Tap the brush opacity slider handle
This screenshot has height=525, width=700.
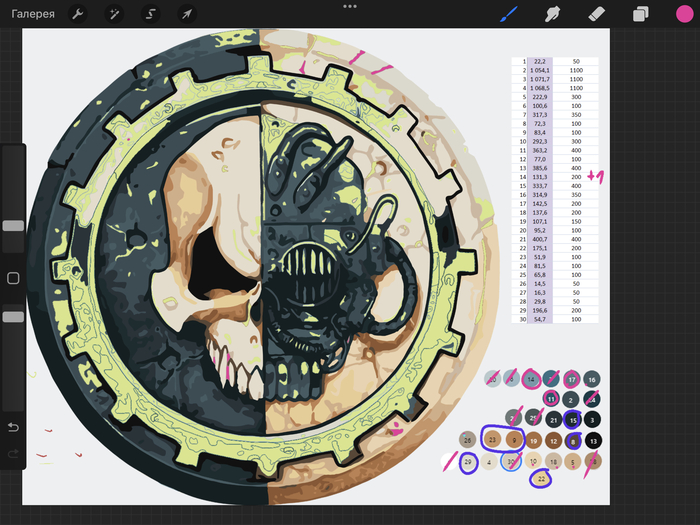click(x=13, y=316)
